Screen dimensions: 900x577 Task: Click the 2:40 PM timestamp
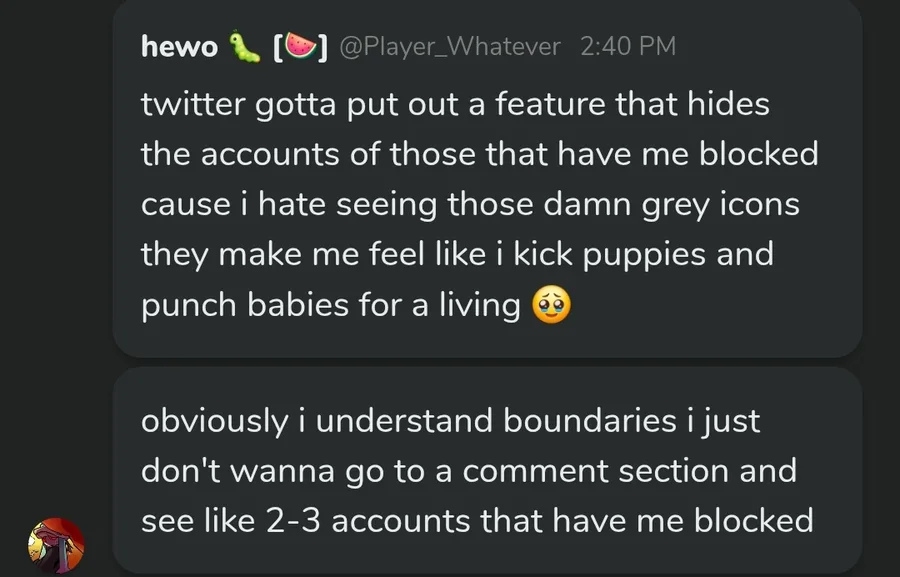[x=627, y=46]
